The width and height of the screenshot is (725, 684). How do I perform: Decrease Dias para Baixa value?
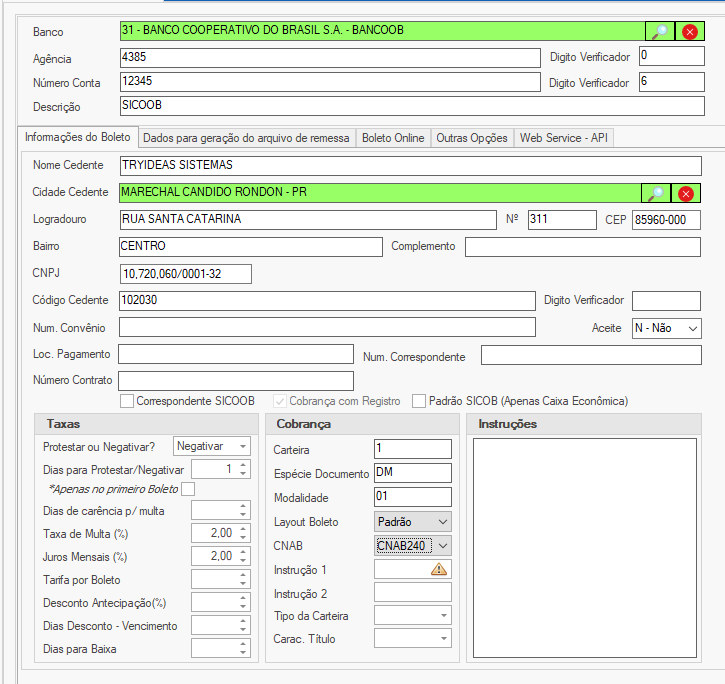[x=243, y=653]
